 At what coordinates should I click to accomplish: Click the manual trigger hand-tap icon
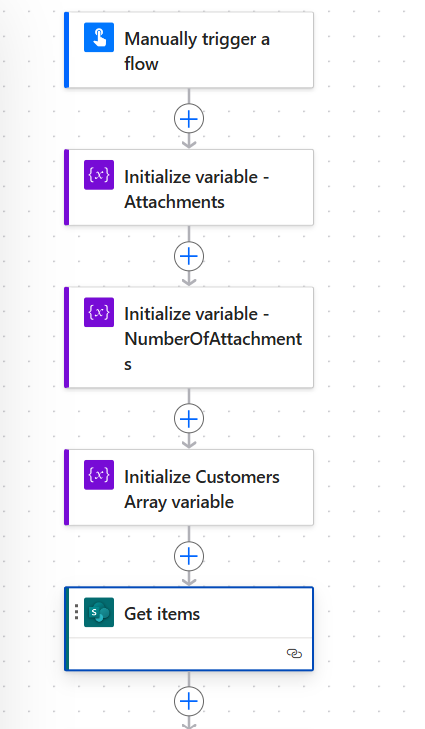pos(99,37)
